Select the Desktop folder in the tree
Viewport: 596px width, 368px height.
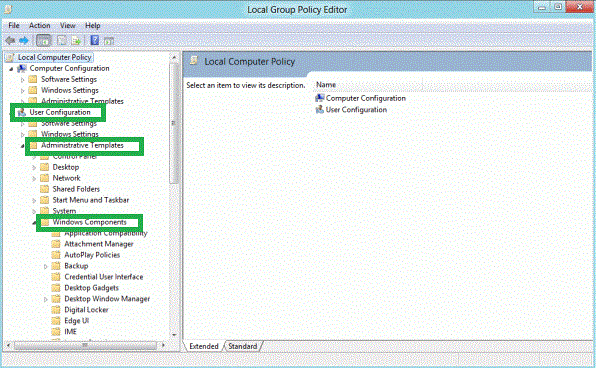click(x=66, y=167)
